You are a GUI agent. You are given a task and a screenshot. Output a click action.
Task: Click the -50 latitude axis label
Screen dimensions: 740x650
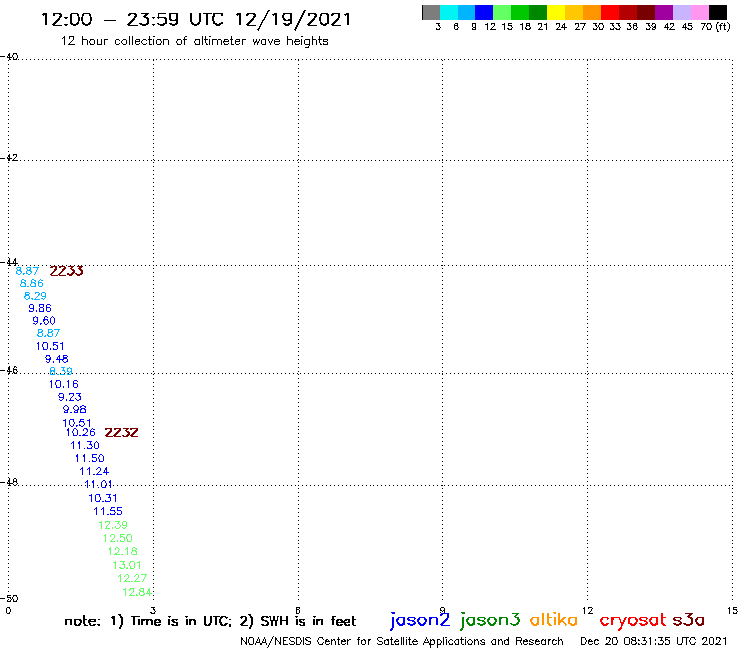9,599
